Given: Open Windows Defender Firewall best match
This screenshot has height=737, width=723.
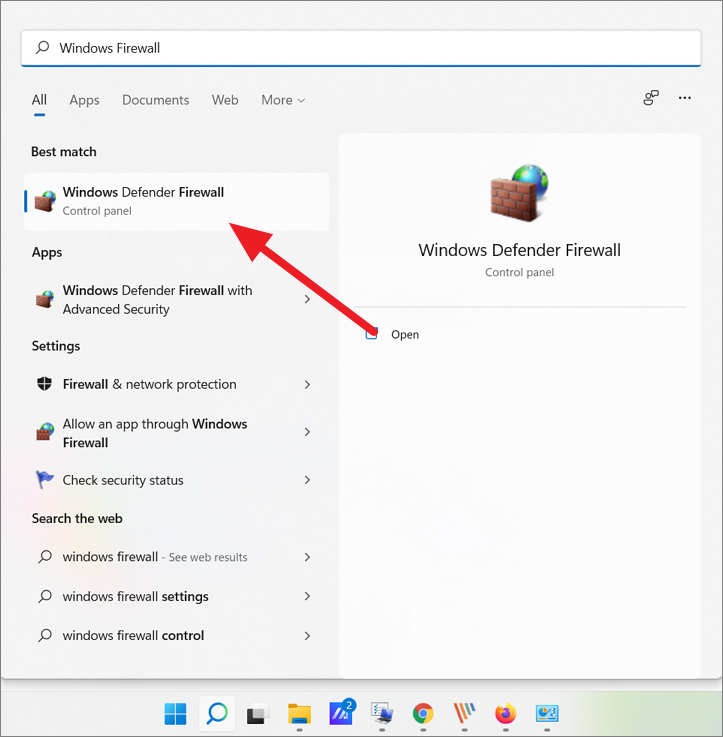Looking at the screenshot, I should tap(177, 201).
